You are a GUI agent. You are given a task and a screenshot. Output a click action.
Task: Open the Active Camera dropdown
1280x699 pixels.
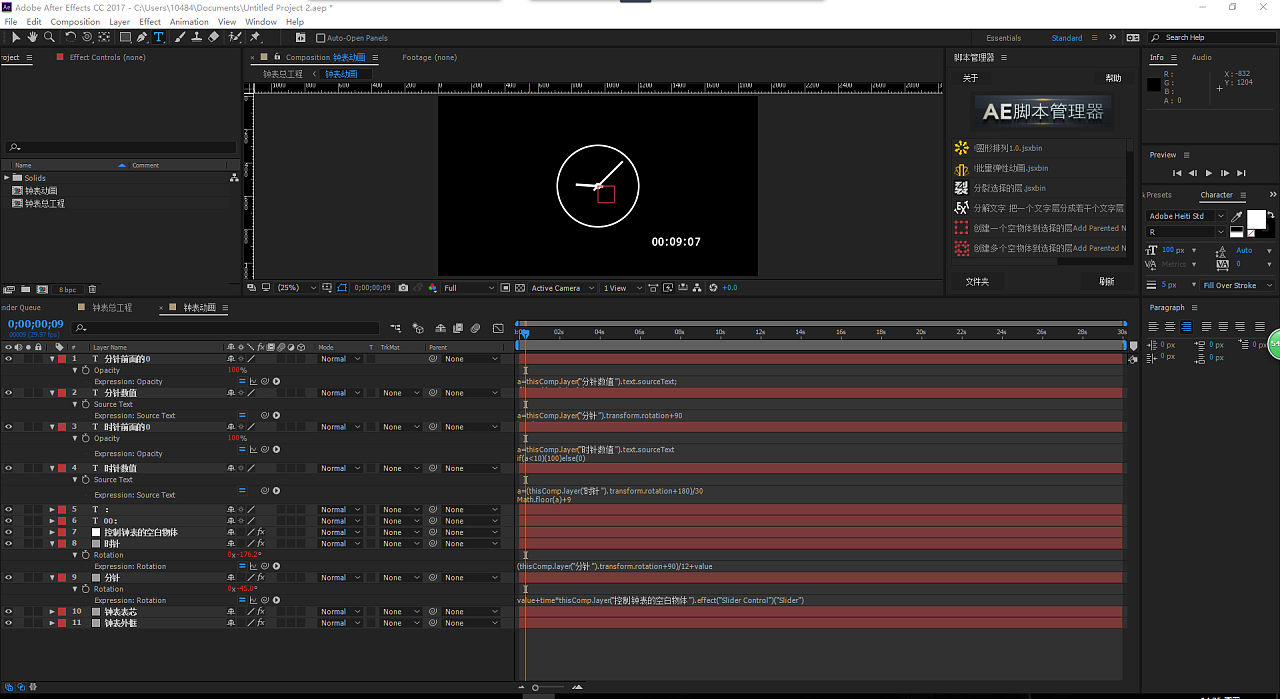563,288
